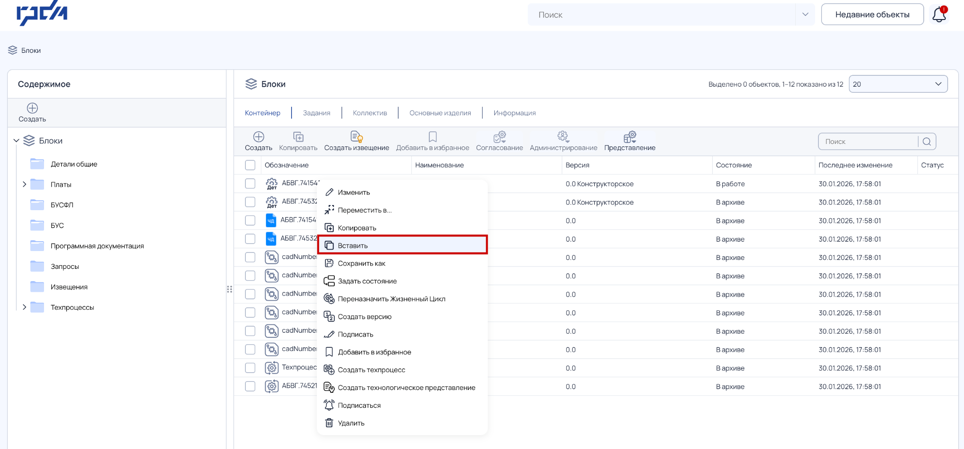Viewport: 964px width, 449px height.
Task: Click Создать in the Блоки table toolbar
Action: 258,141
